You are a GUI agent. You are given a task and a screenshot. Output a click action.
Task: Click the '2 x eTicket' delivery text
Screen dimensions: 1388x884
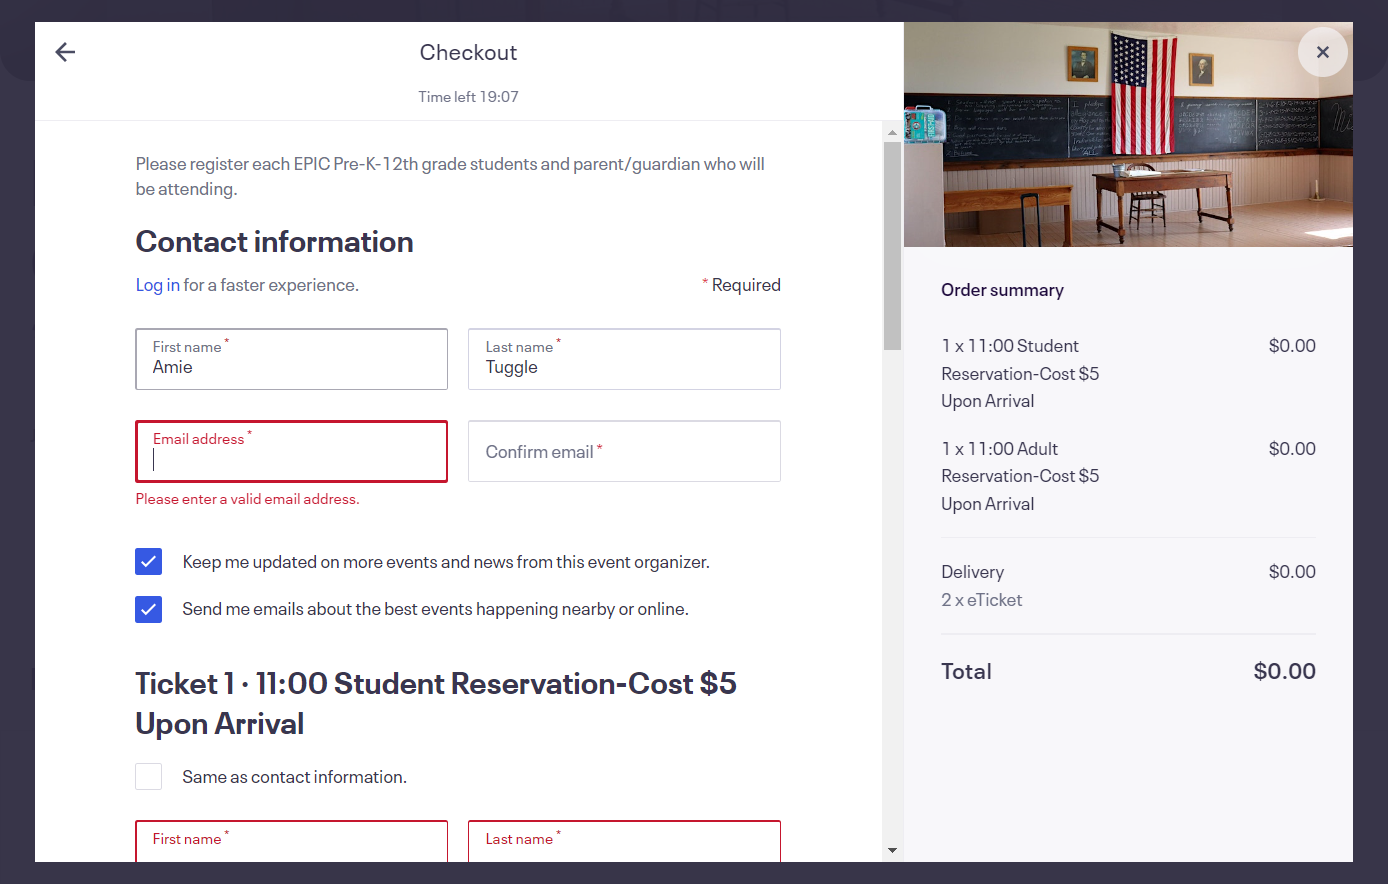point(982,600)
